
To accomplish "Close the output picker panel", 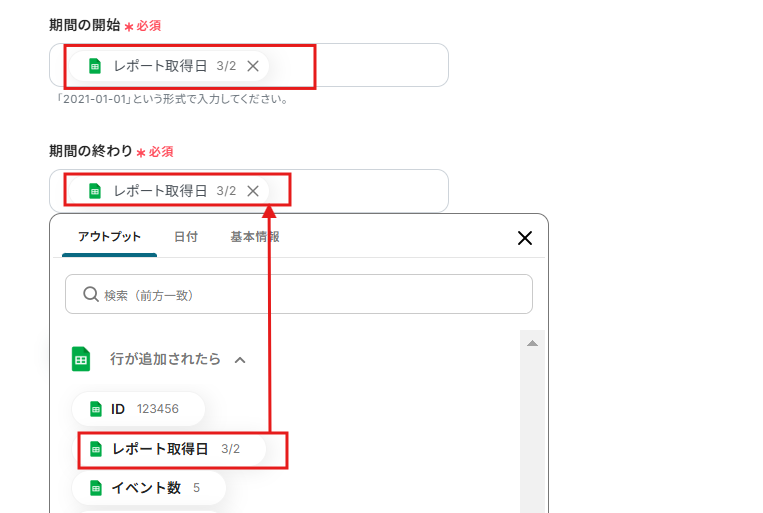I will coord(525,238).
